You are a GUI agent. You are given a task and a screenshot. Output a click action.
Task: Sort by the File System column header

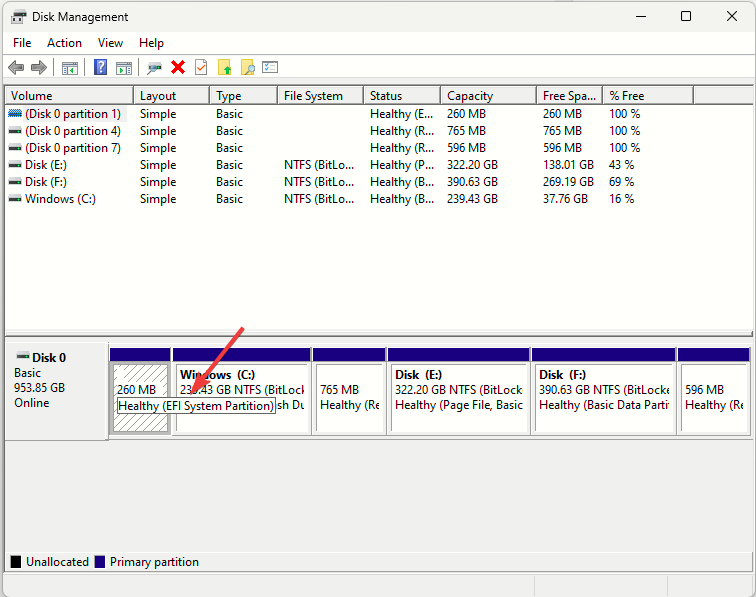(320, 96)
